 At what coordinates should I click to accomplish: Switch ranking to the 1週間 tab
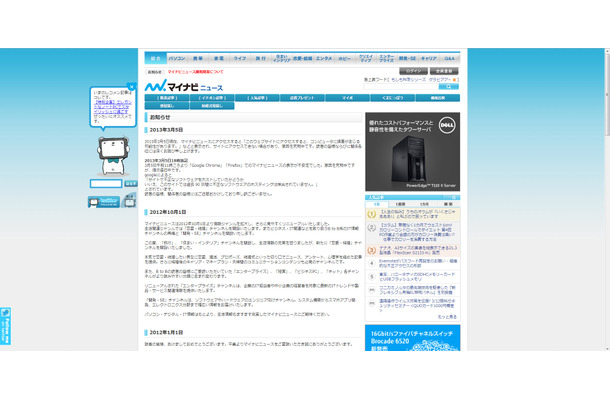click(400, 204)
